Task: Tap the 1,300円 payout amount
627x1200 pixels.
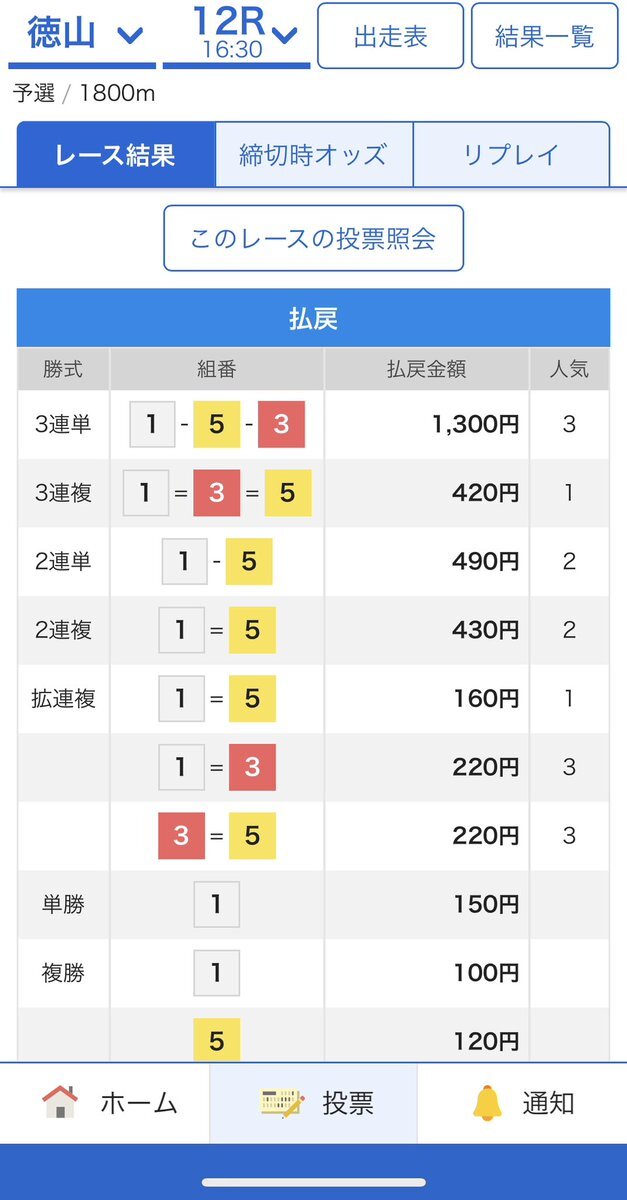Action: [x=475, y=424]
